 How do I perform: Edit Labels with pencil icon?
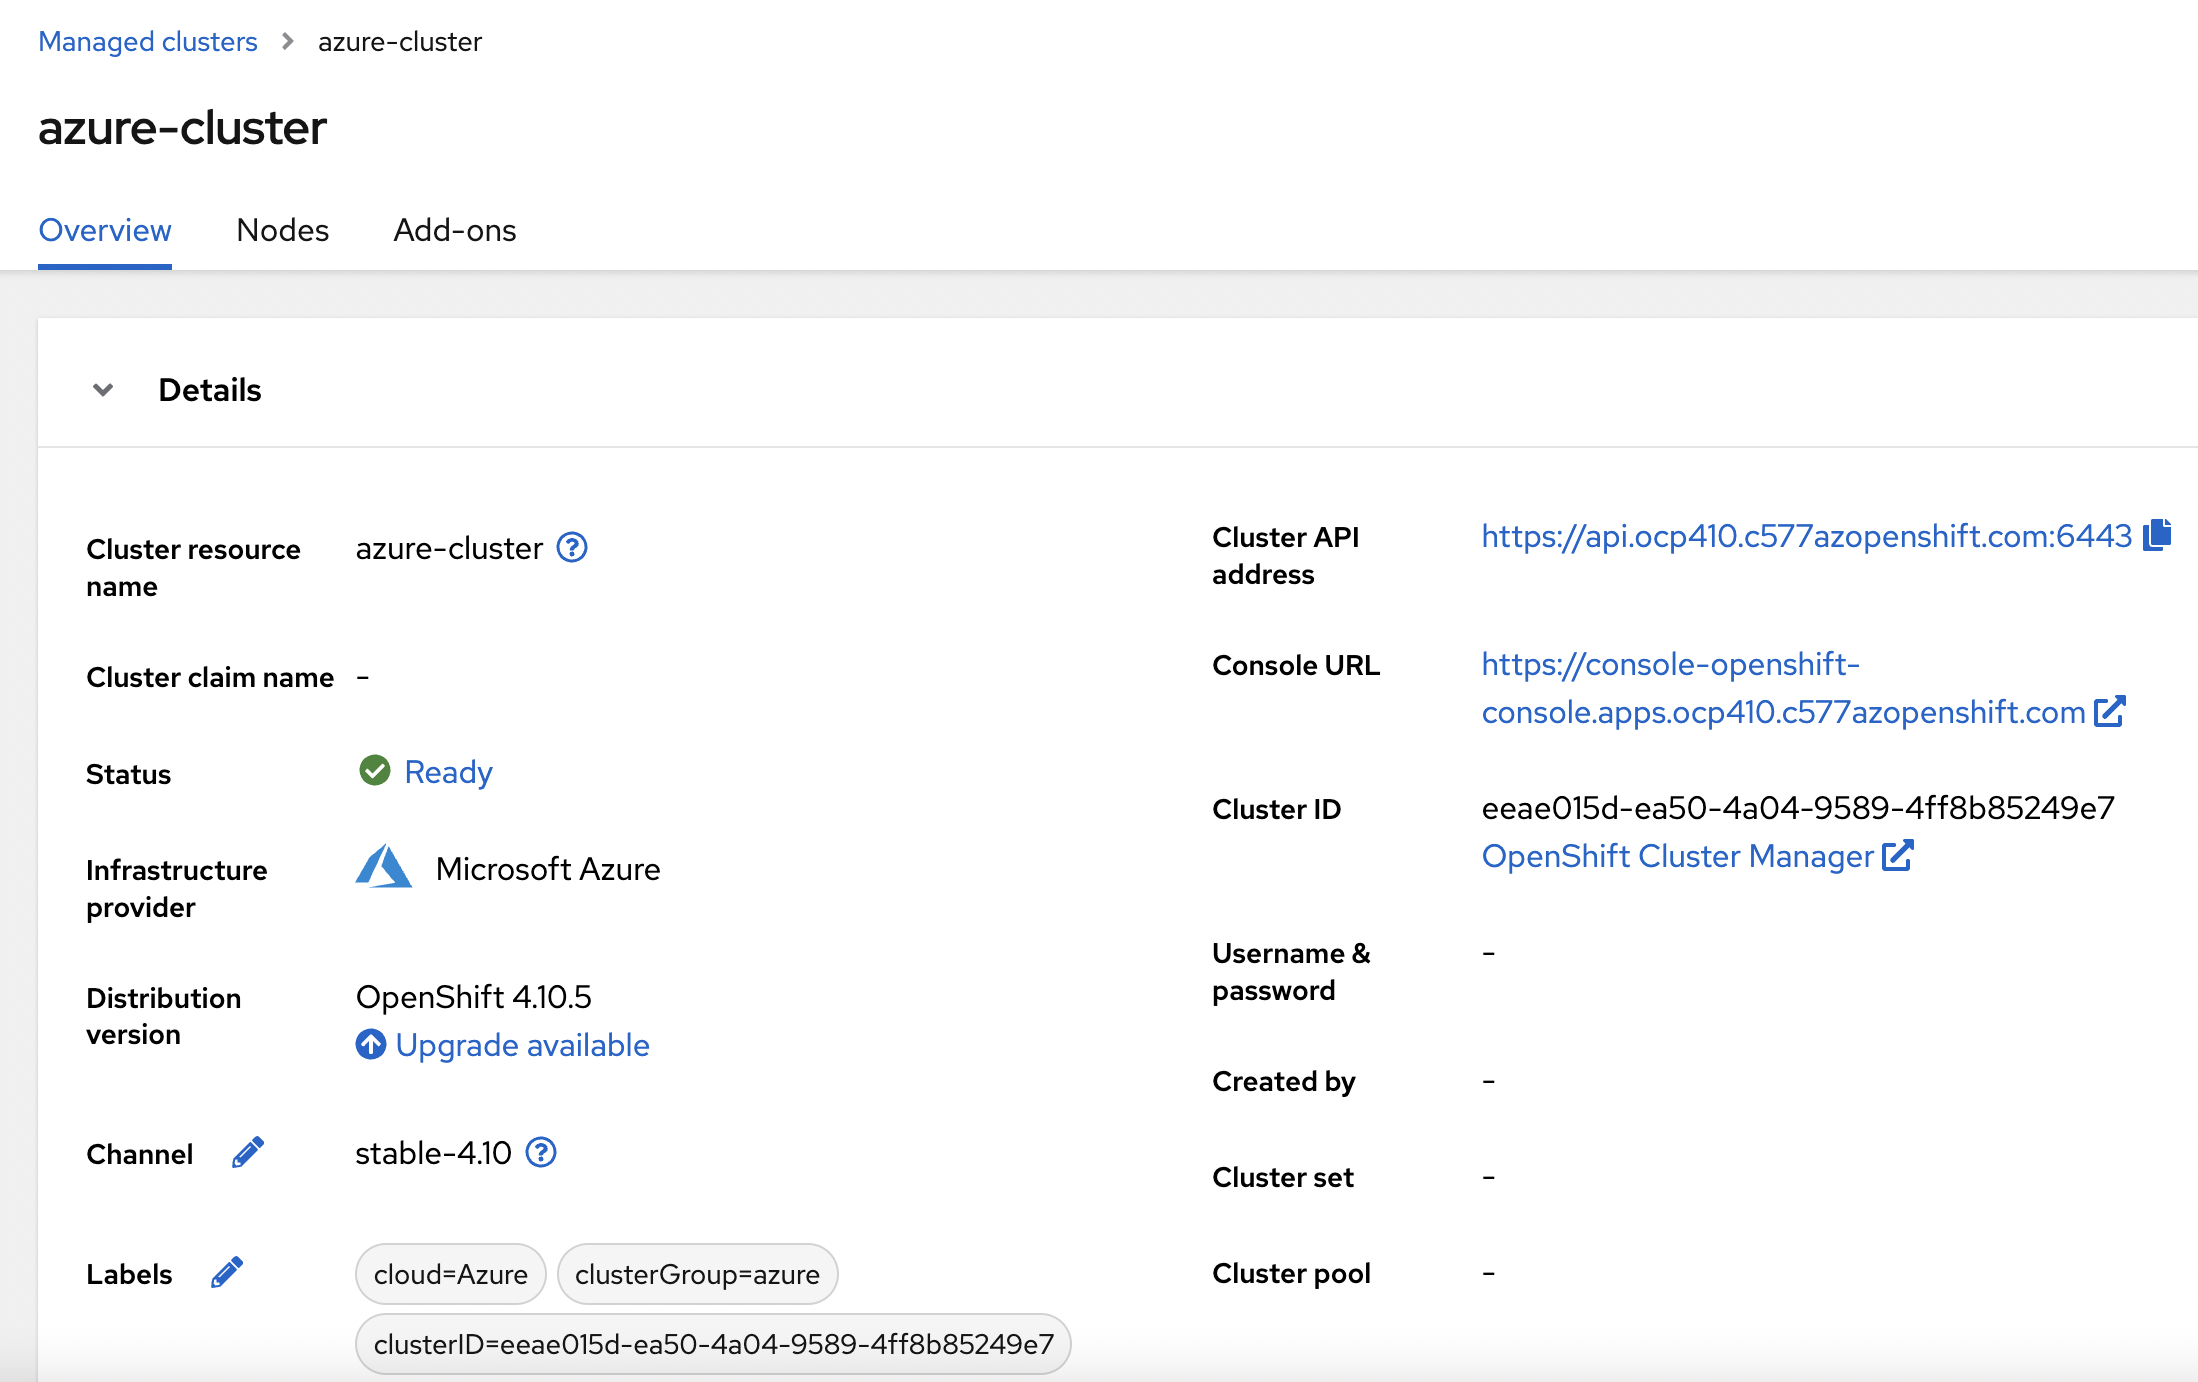(x=227, y=1273)
